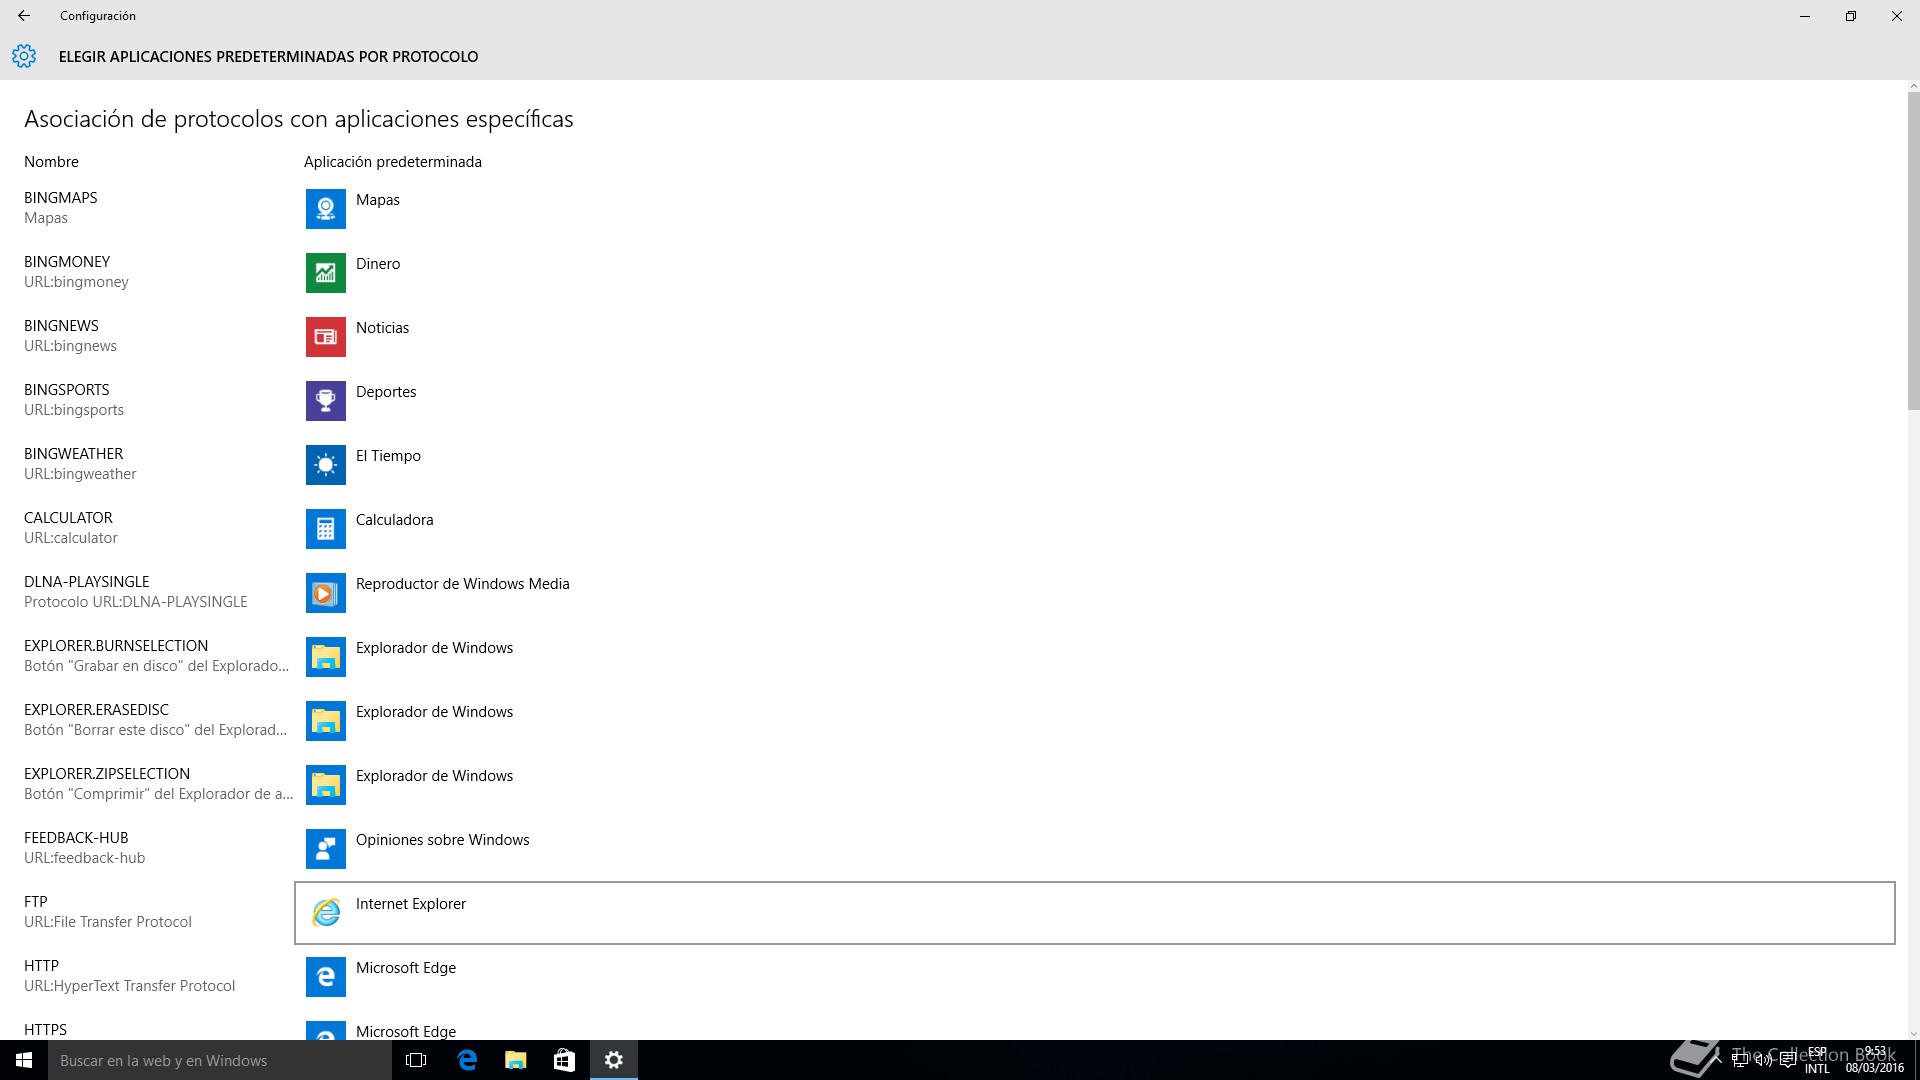Screen dimensions: 1920x1080
Task: Click the El Tiempo sun icon
Action: (x=325, y=465)
